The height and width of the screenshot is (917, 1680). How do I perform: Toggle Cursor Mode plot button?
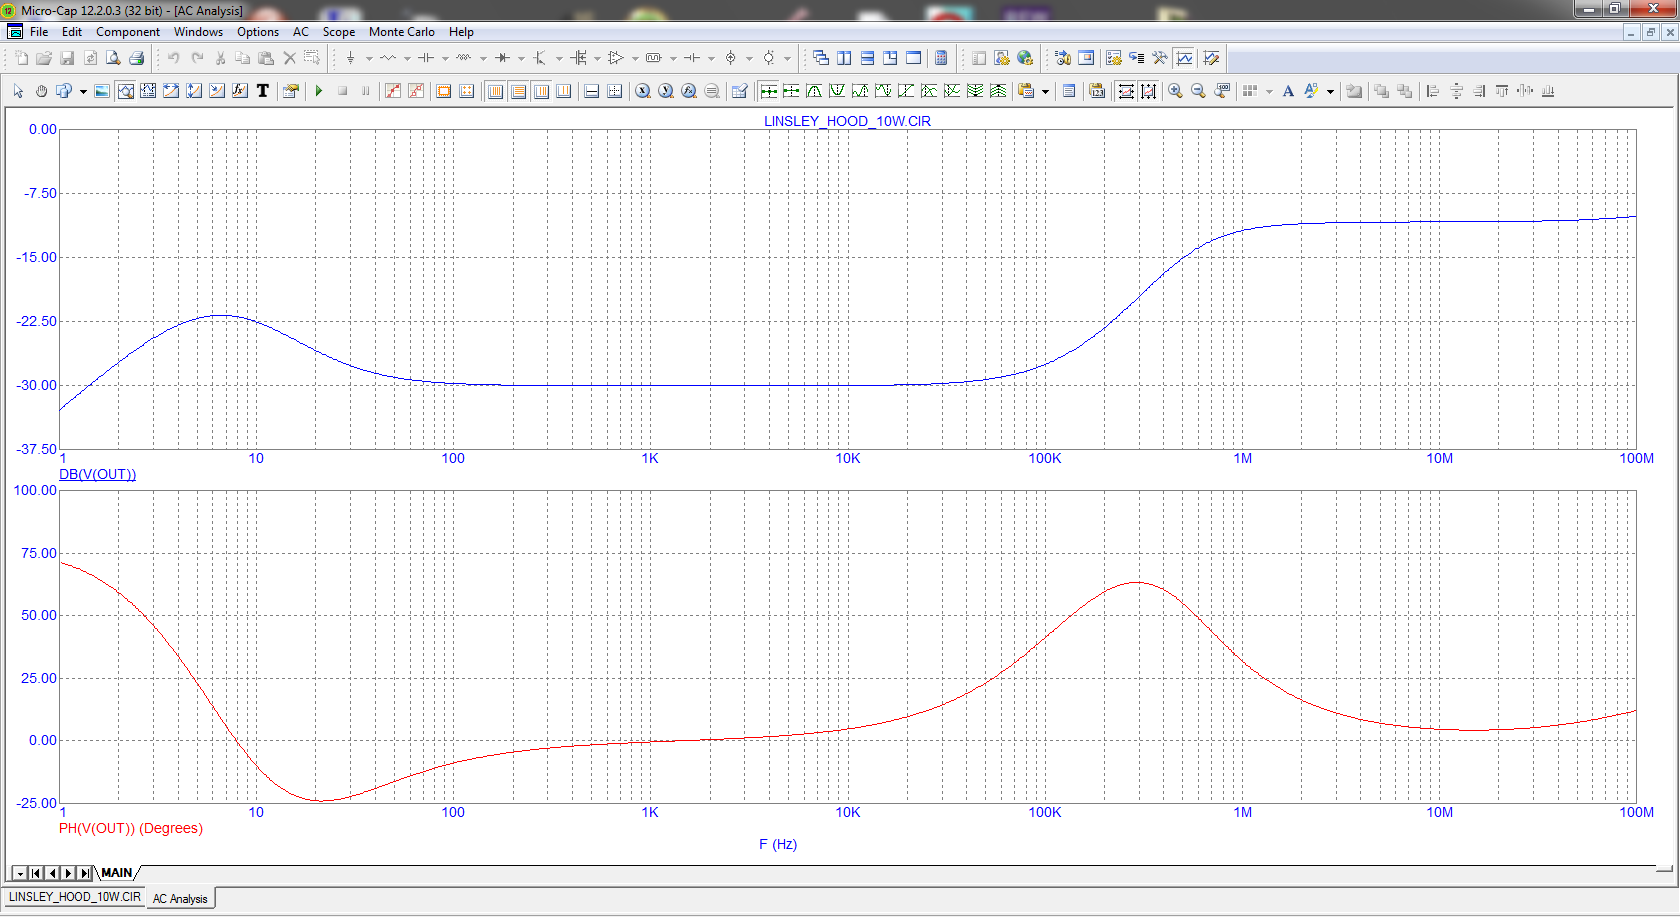(148, 91)
